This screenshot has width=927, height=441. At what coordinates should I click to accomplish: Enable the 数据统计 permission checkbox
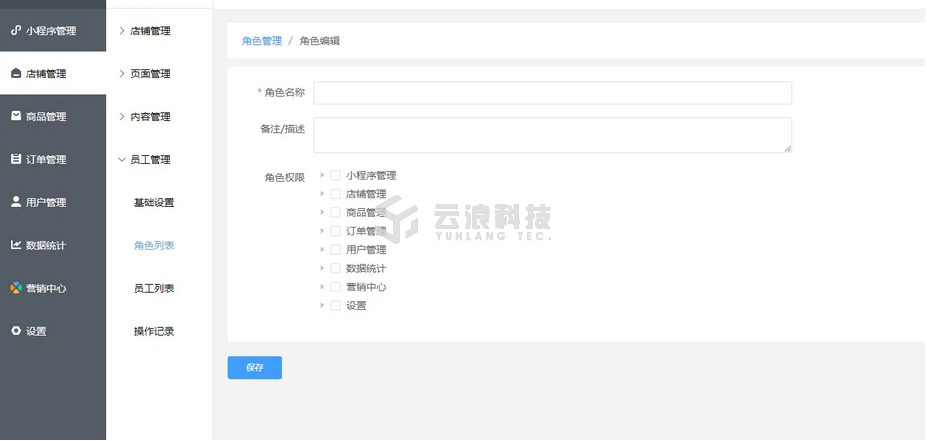336,269
